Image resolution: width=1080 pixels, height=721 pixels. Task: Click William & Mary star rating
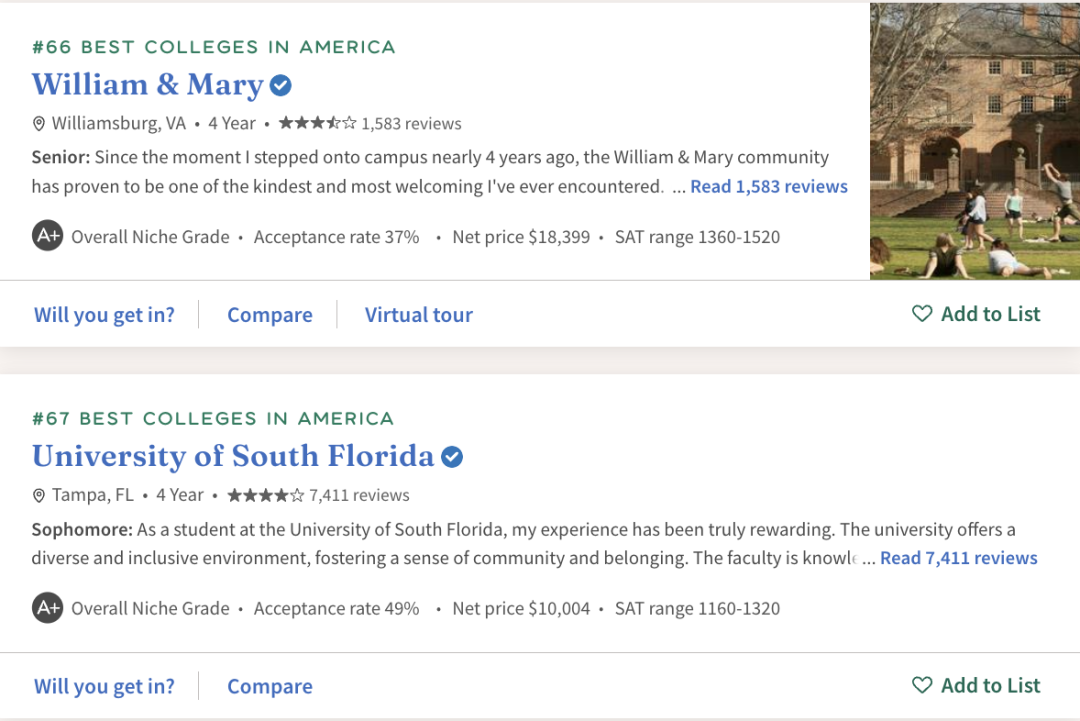[x=317, y=124]
